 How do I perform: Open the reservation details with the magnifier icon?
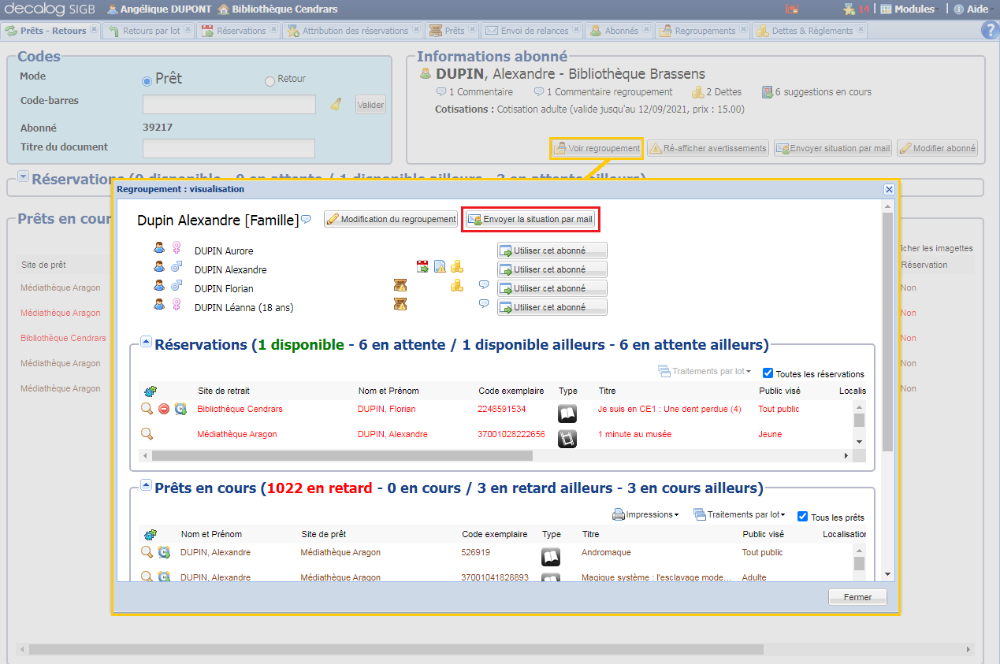(x=145, y=409)
